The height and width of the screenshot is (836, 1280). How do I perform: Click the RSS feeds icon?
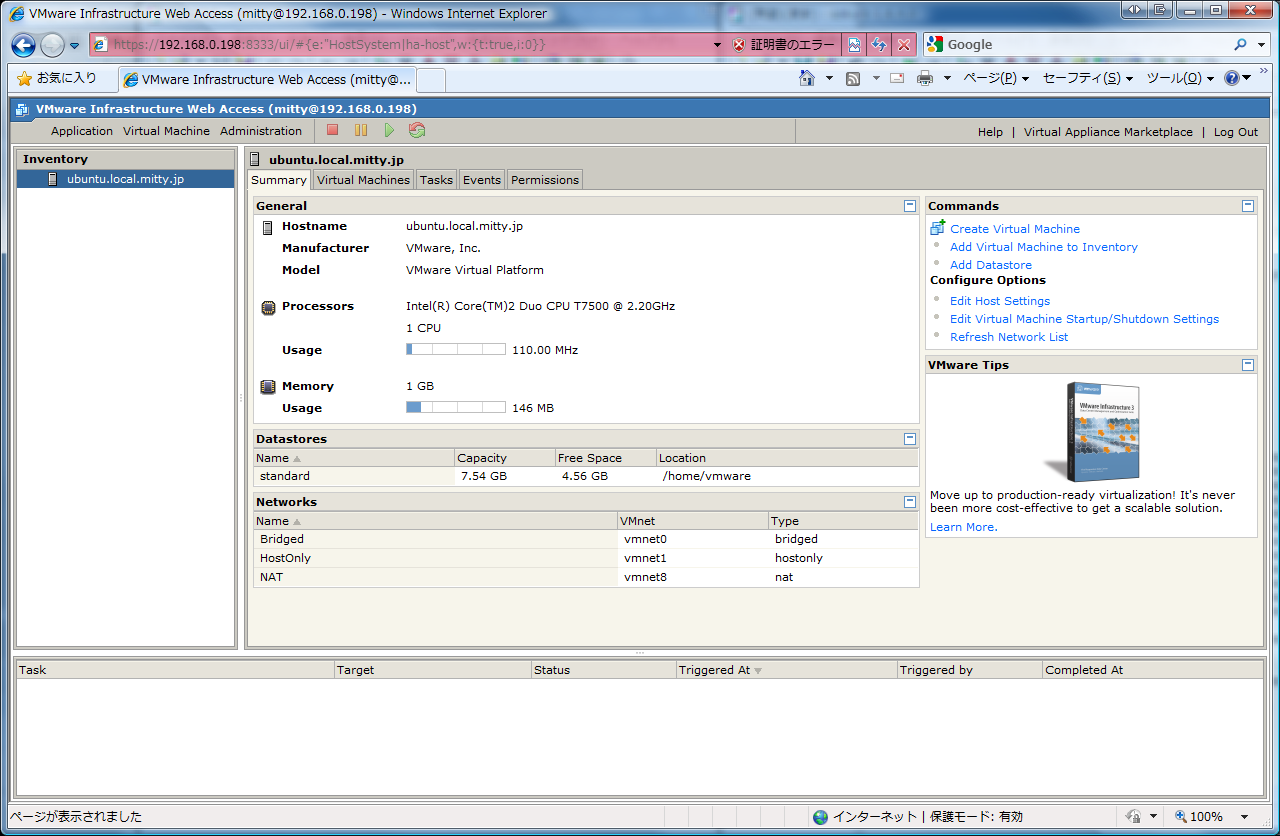853,78
